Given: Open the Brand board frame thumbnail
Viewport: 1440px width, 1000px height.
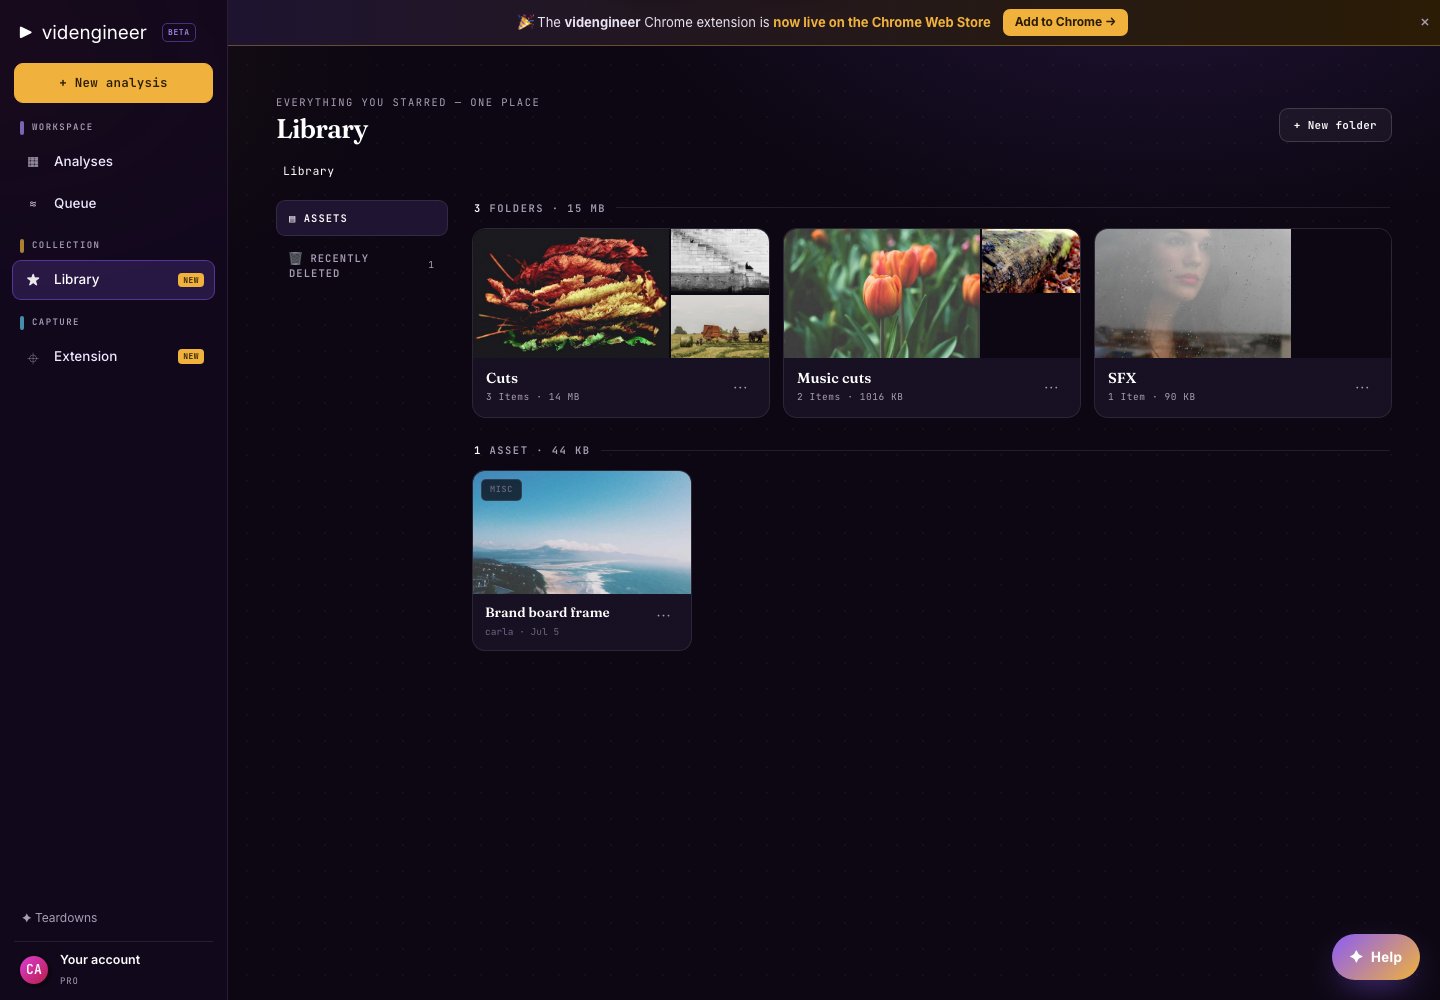Looking at the screenshot, I should pos(582,533).
